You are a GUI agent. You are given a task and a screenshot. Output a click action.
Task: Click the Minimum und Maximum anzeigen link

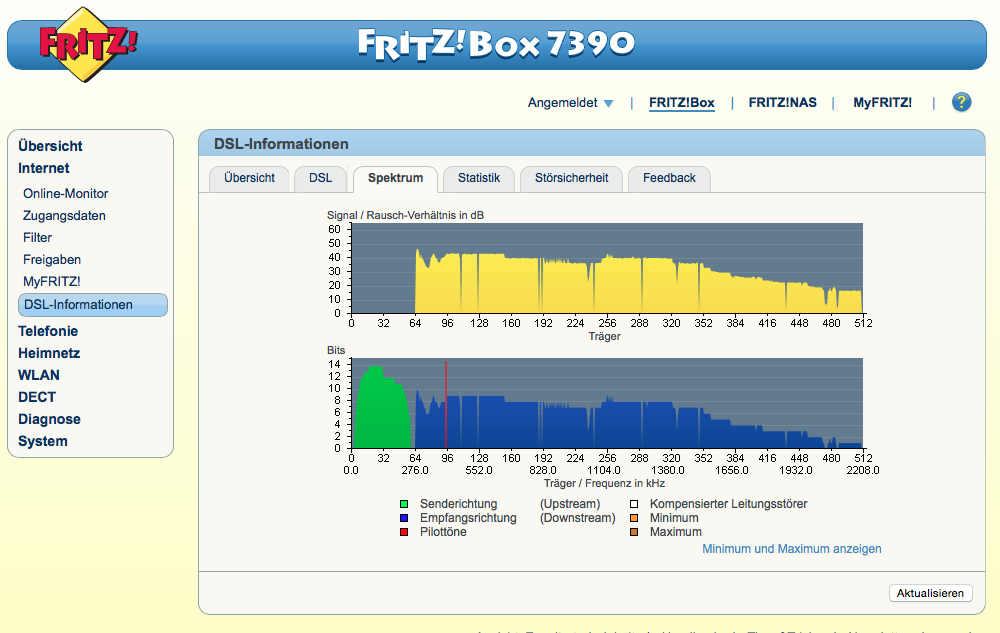(x=791, y=549)
